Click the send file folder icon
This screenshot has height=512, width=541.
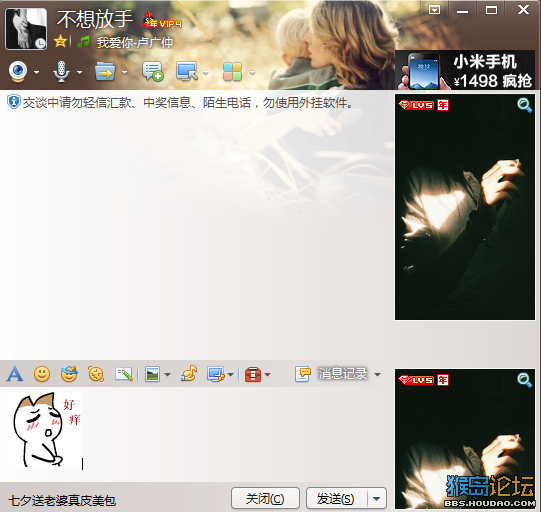pyautogui.click(x=105, y=71)
